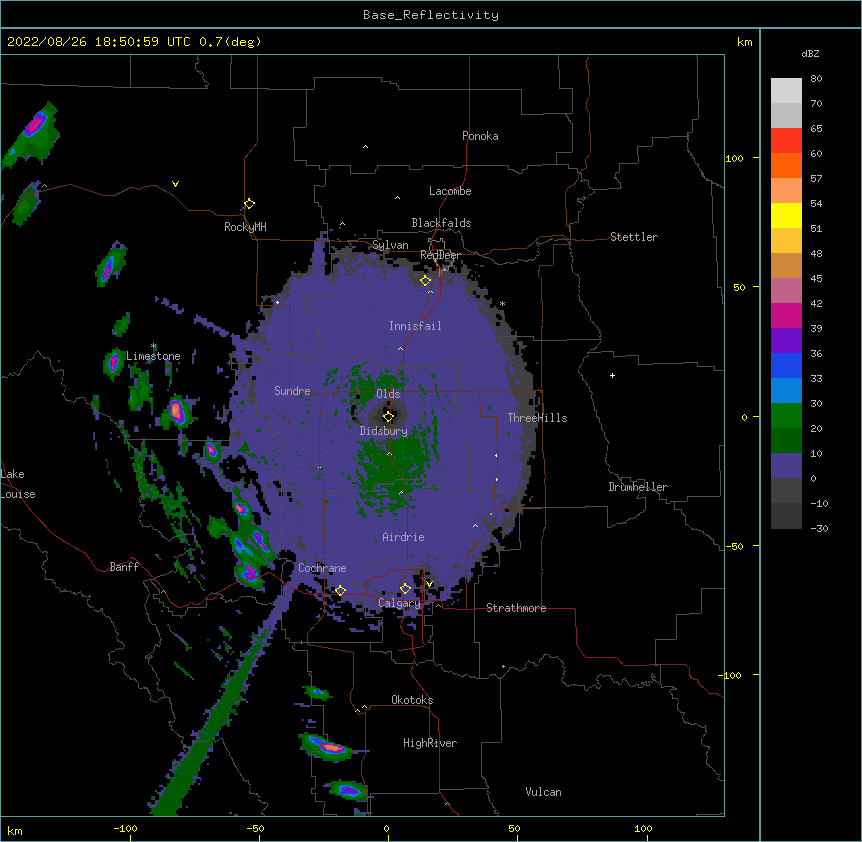Click the Sundre label

click(x=292, y=391)
